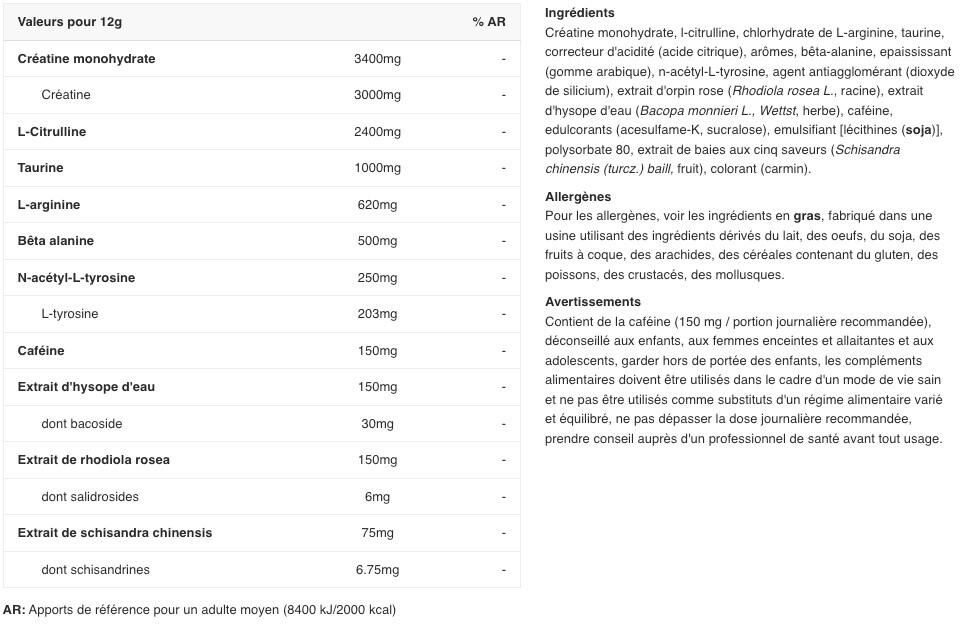Click the "N-acétyl-L-tyrosine" row label
This screenshot has height=626, width=961.
tap(76, 278)
